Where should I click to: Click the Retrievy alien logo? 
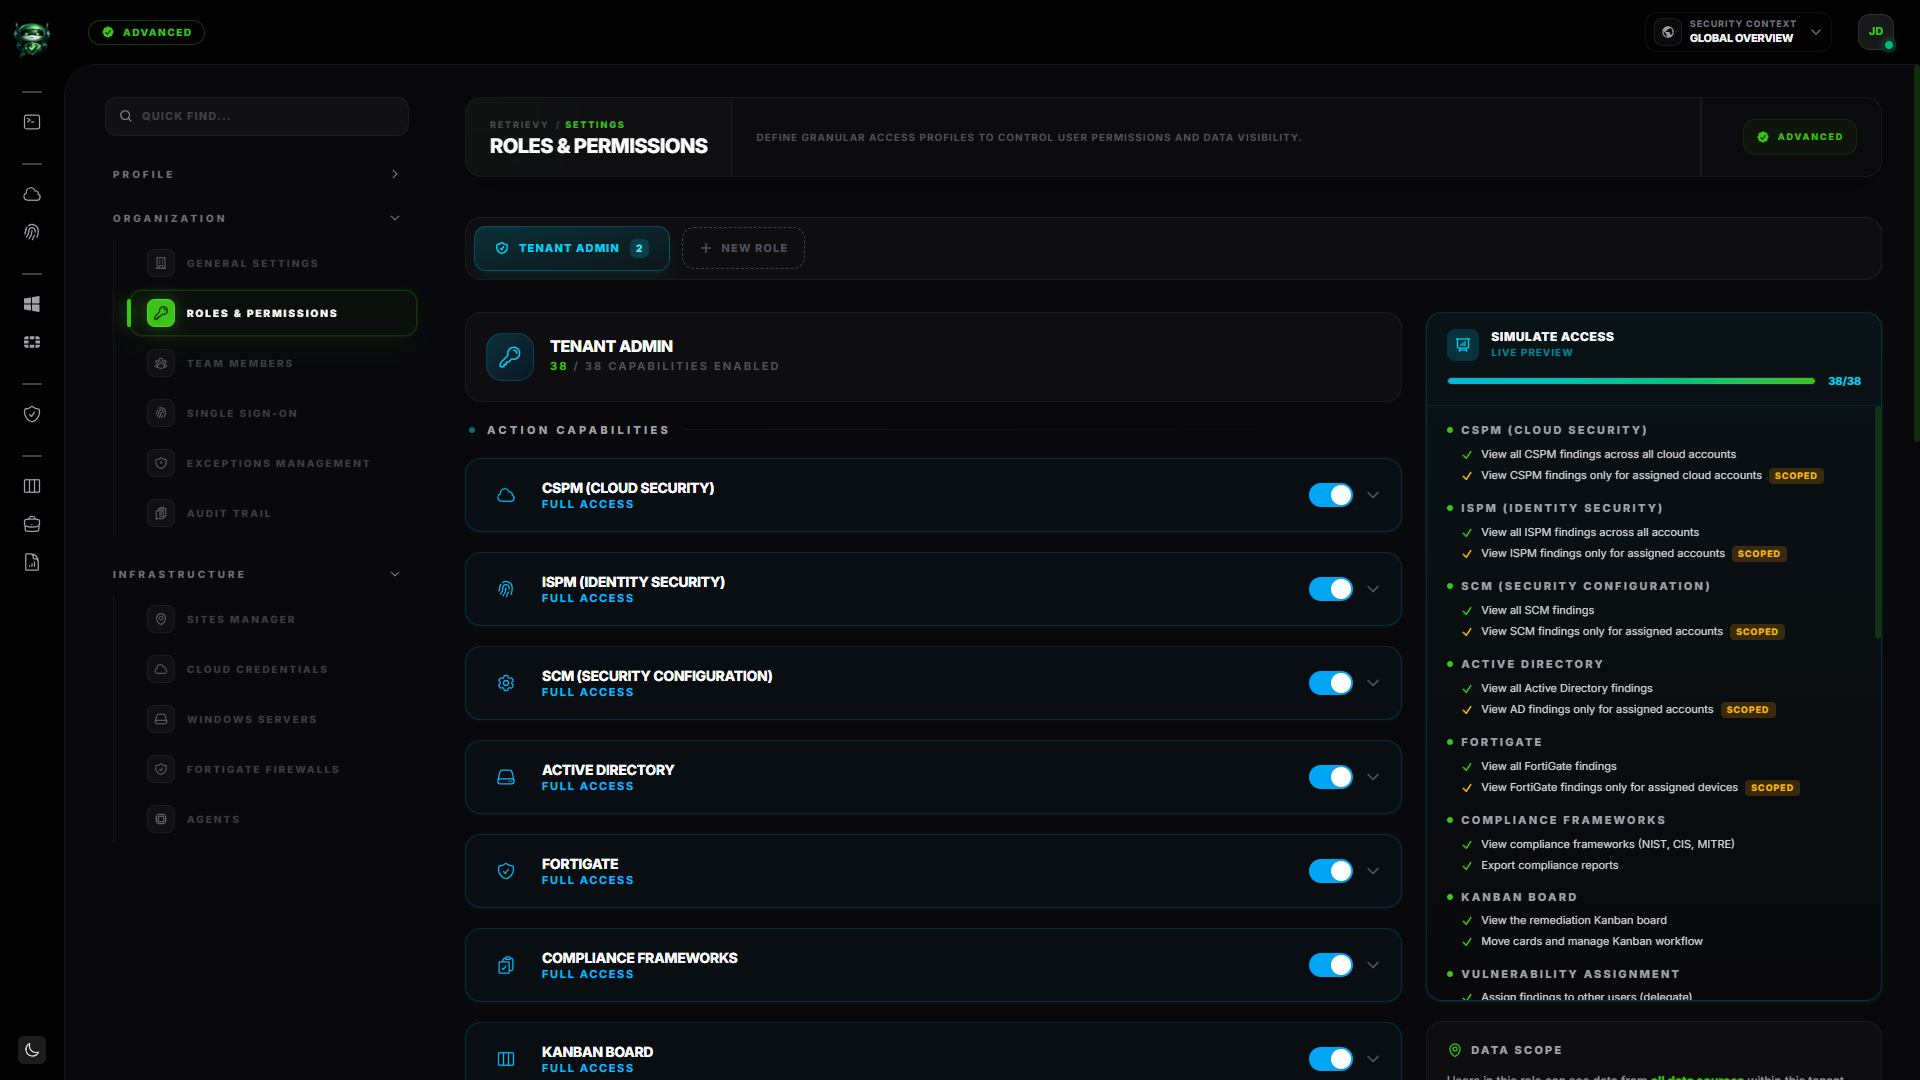[32, 38]
